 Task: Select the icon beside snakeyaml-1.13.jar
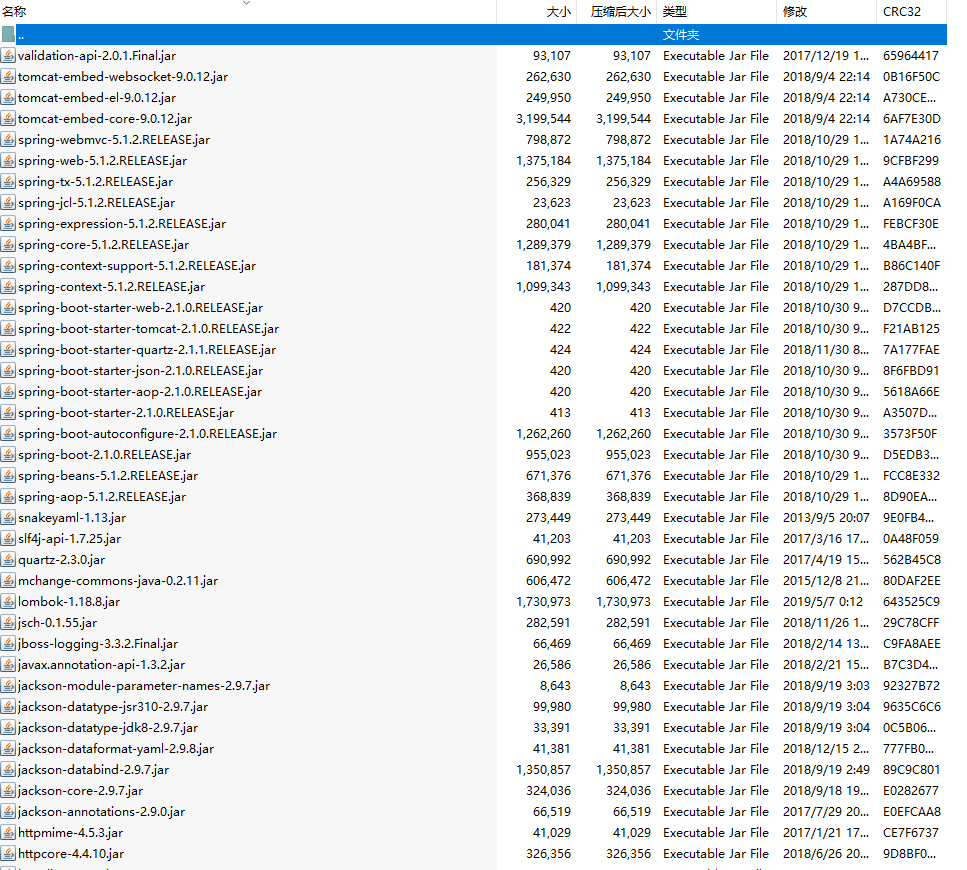8,517
